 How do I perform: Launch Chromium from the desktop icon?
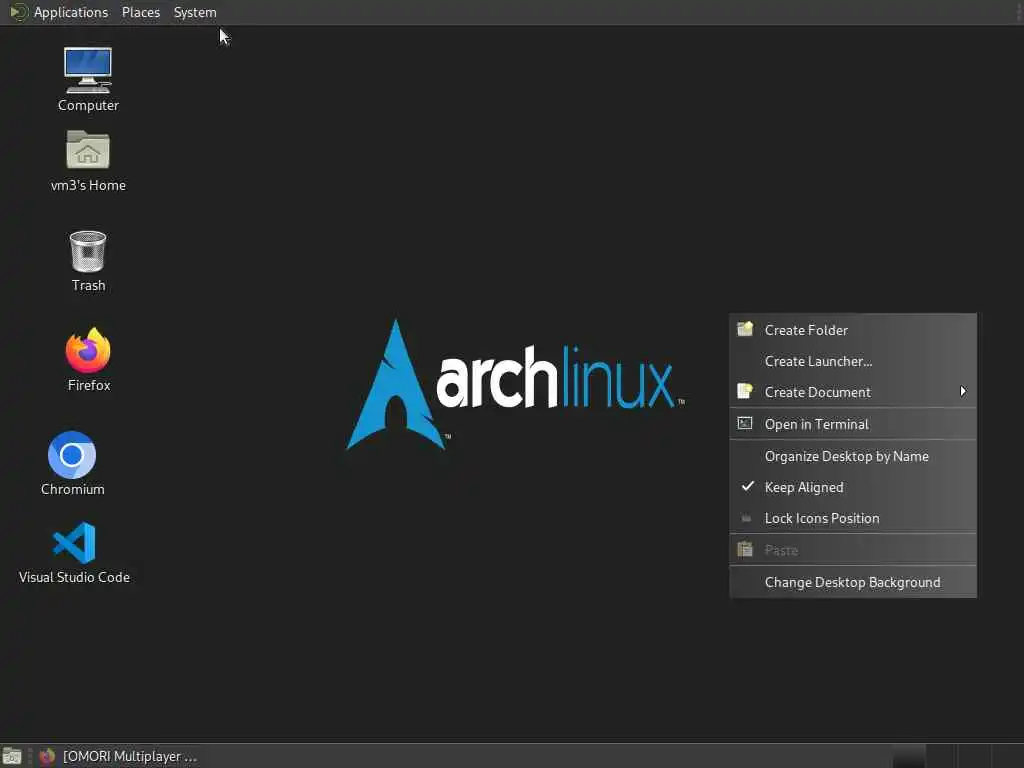coord(72,463)
